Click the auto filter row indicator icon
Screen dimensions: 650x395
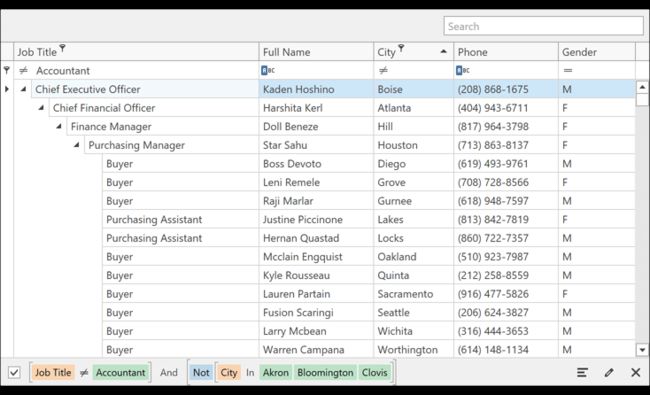click(7, 70)
